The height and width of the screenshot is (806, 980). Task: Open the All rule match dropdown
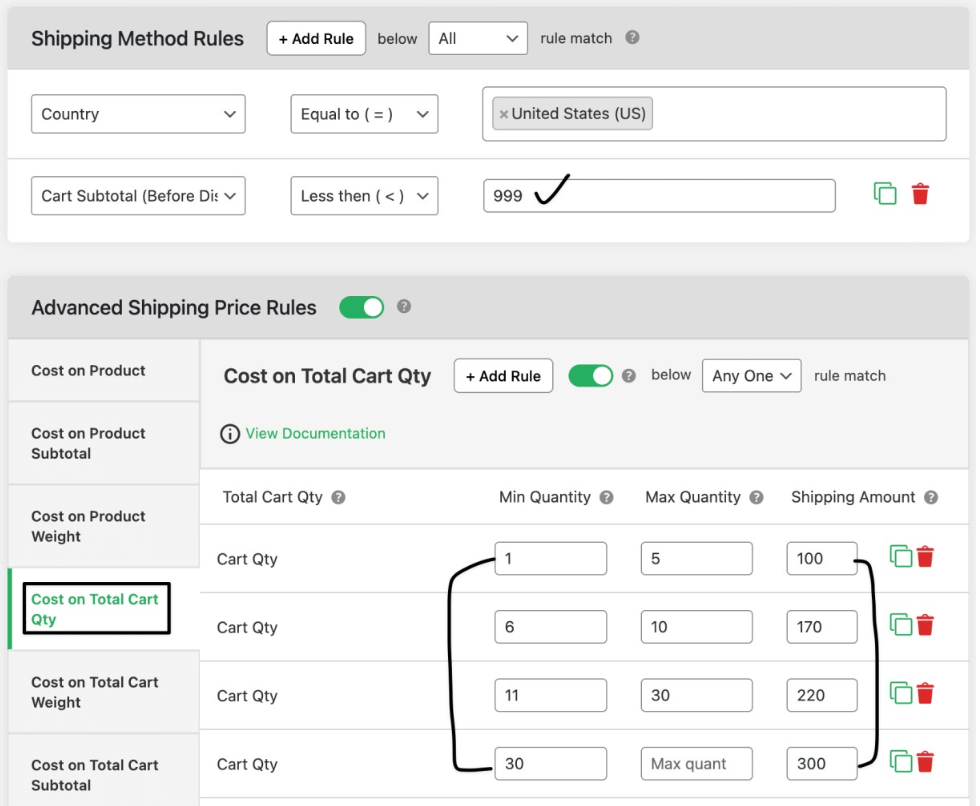click(x=478, y=38)
